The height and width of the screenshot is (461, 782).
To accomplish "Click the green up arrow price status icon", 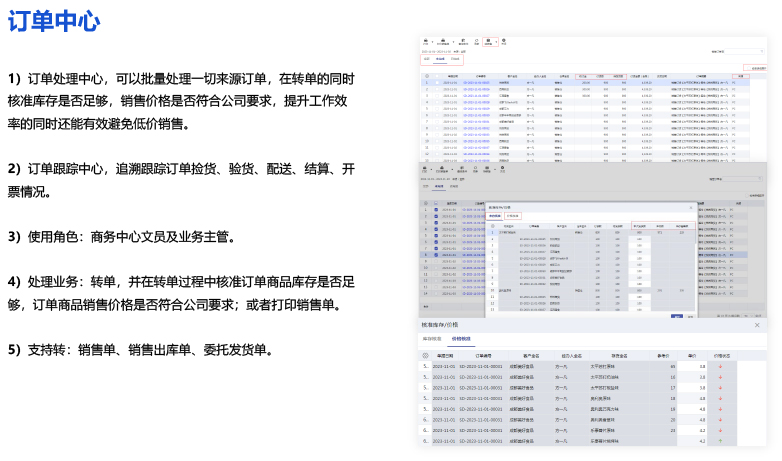I will click(x=717, y=440).
